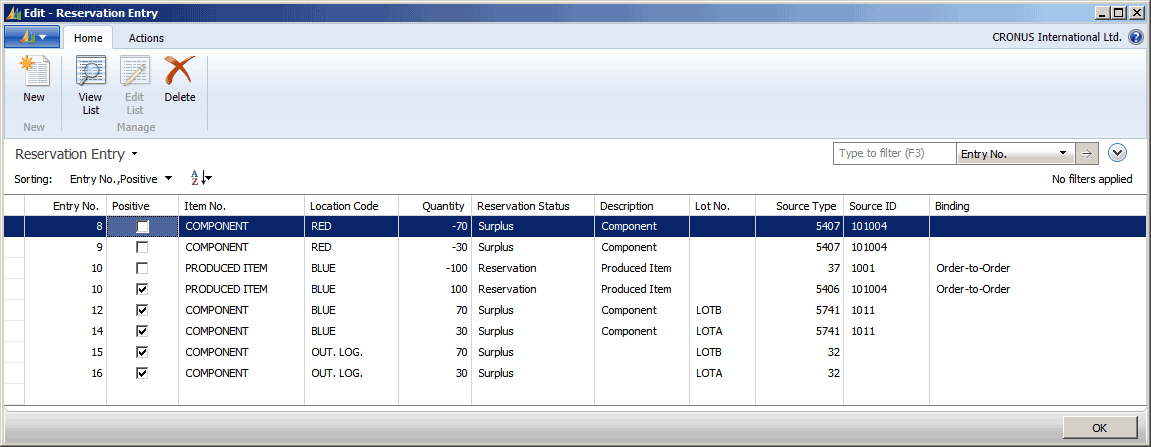Screen dimensions: 1151x447
Task: Expand the Sorting Entry No.,Positive dropdown
Action: (168, 179)
